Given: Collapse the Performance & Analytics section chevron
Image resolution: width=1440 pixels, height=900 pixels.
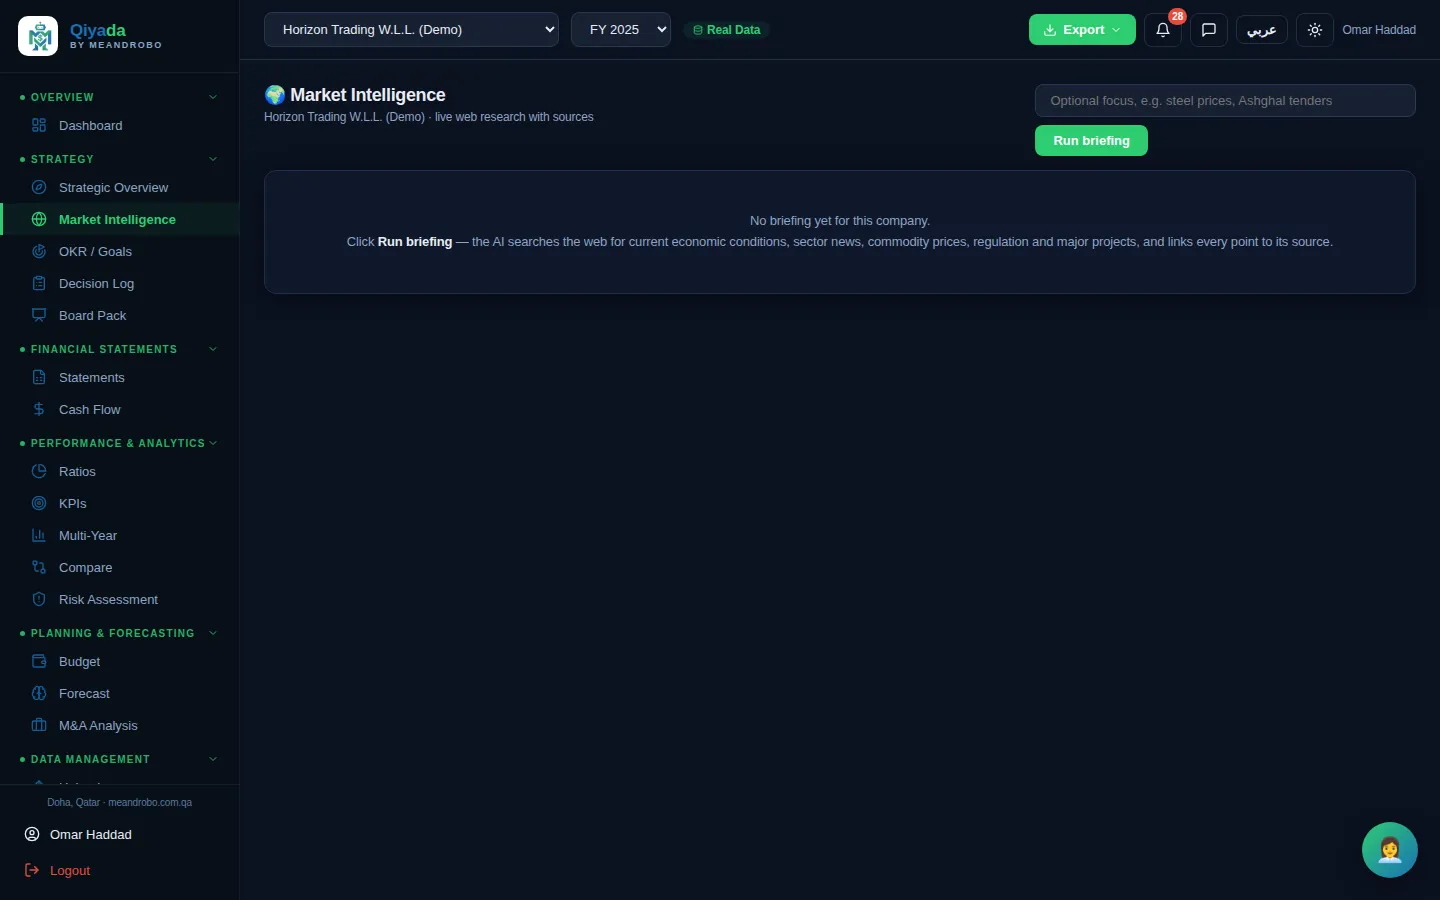Looking at the screenshot, I should [213, 443].
